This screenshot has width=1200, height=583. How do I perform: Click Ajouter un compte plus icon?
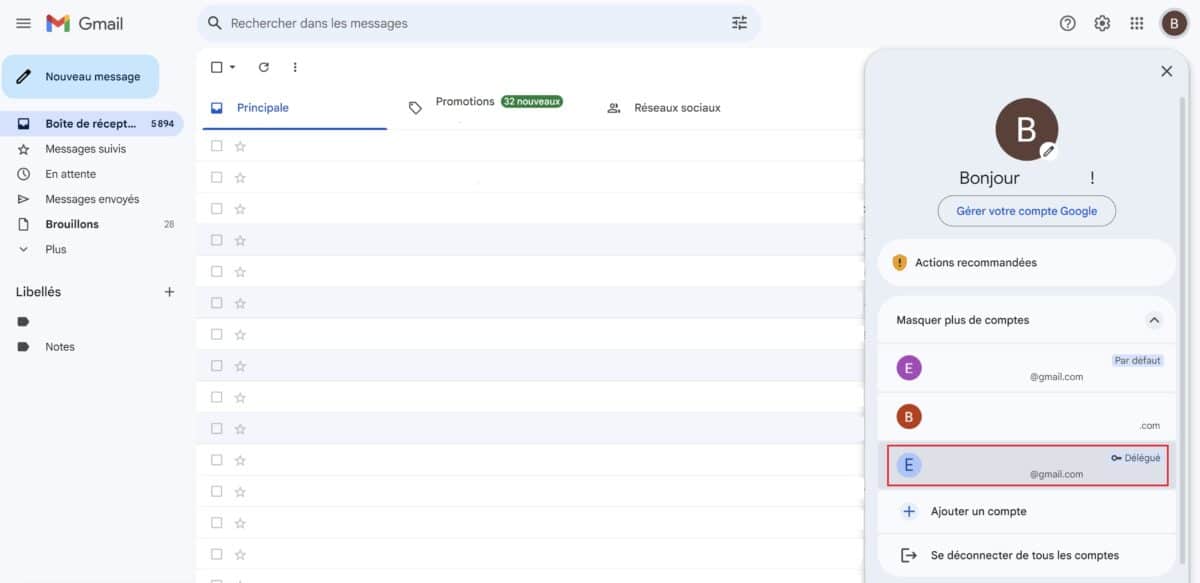(x=908, y=511)
